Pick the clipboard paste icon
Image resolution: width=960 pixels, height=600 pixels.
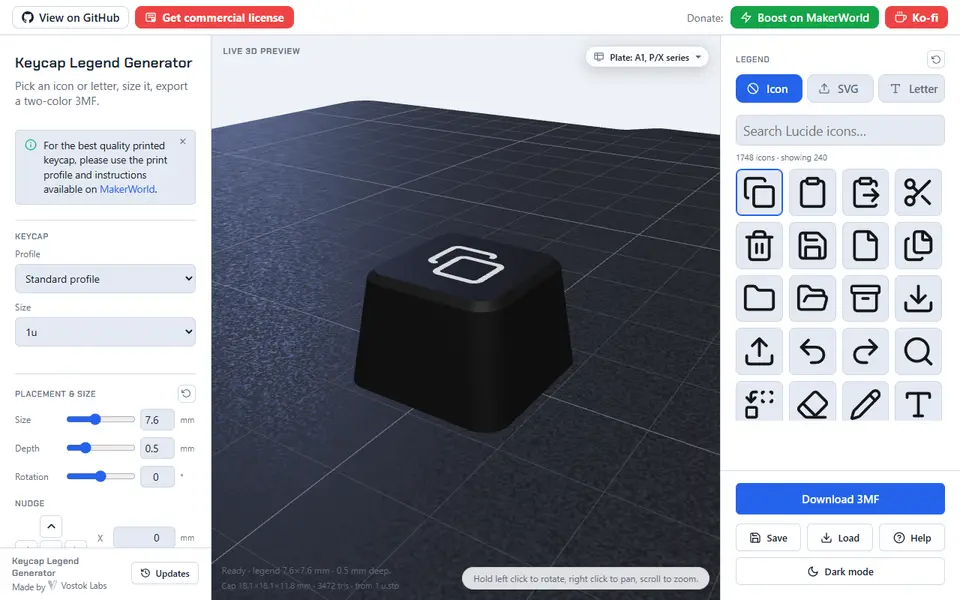click(x=864, y=192)
